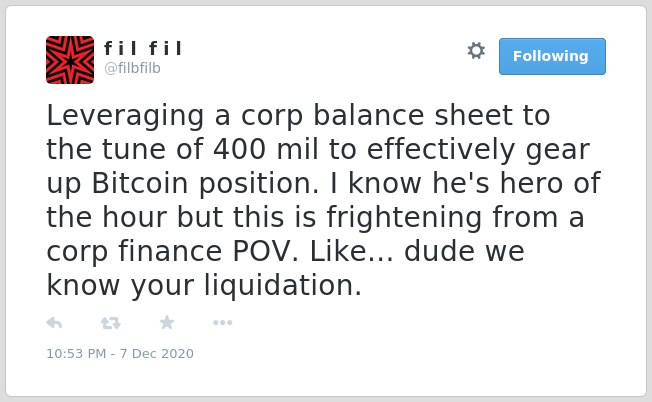The height and width of the screenshot is (402, 652).
Task: Click the word 'balance' in the first line
Action: pyautogui.click(x=368, y=115)
